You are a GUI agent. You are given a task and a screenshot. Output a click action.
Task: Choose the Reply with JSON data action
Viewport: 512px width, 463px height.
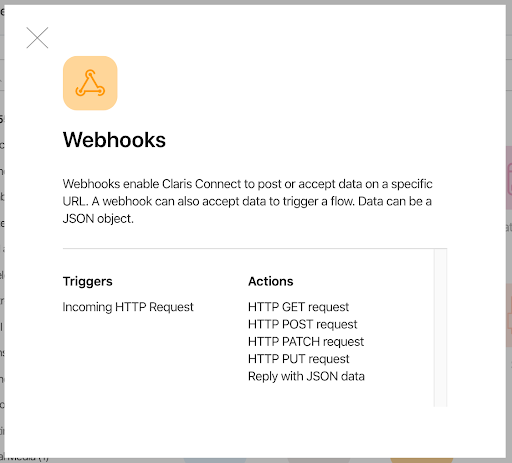pyautogui.click(x=306, y=376)
